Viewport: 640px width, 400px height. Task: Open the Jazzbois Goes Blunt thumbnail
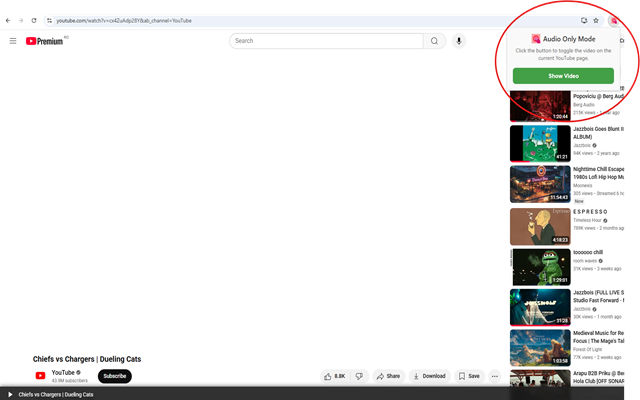pyautogui.click(x=540, y=144)
